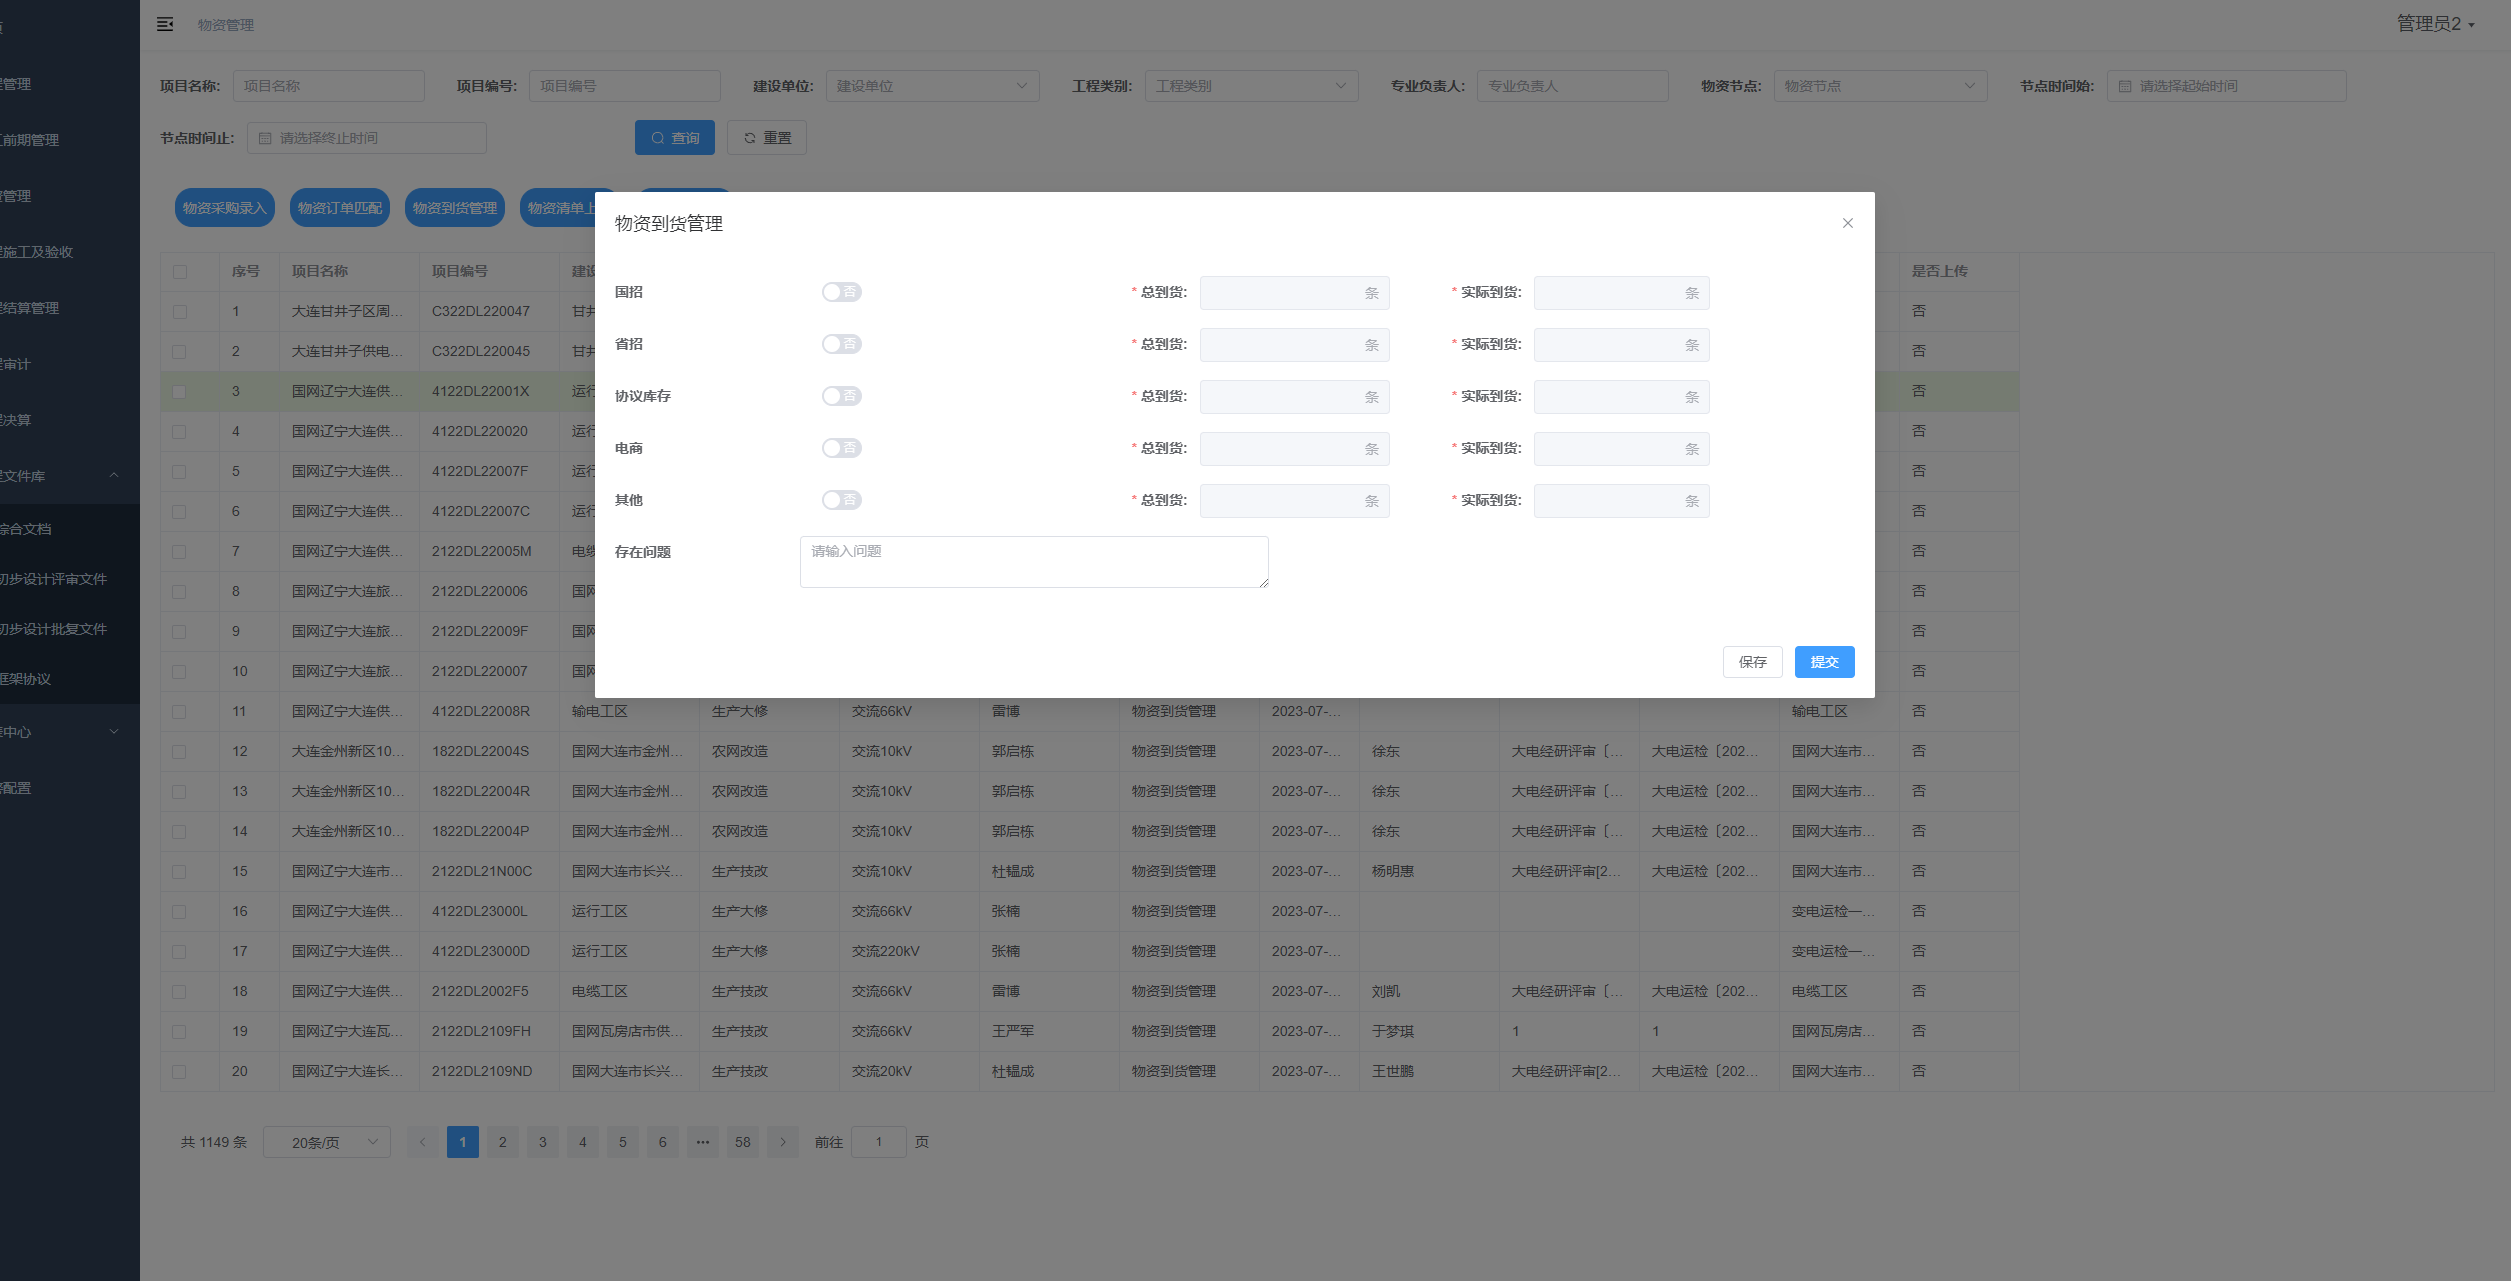Image resolution: width=2511 pixels, height=1281 pixels.
Task: Open 初步设计批复文件 in sidebar
Action: coord(70,629)
